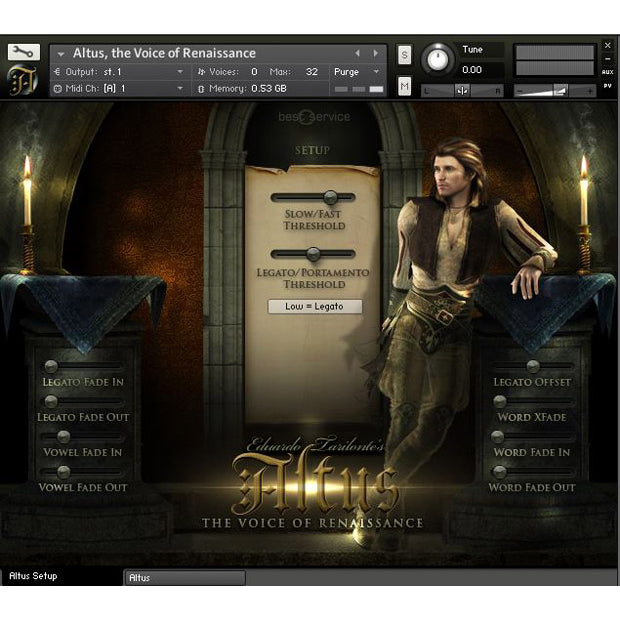The image size is (620, 620).
Task: Switch to the Altus tab
Action: [x=184, y=578]
